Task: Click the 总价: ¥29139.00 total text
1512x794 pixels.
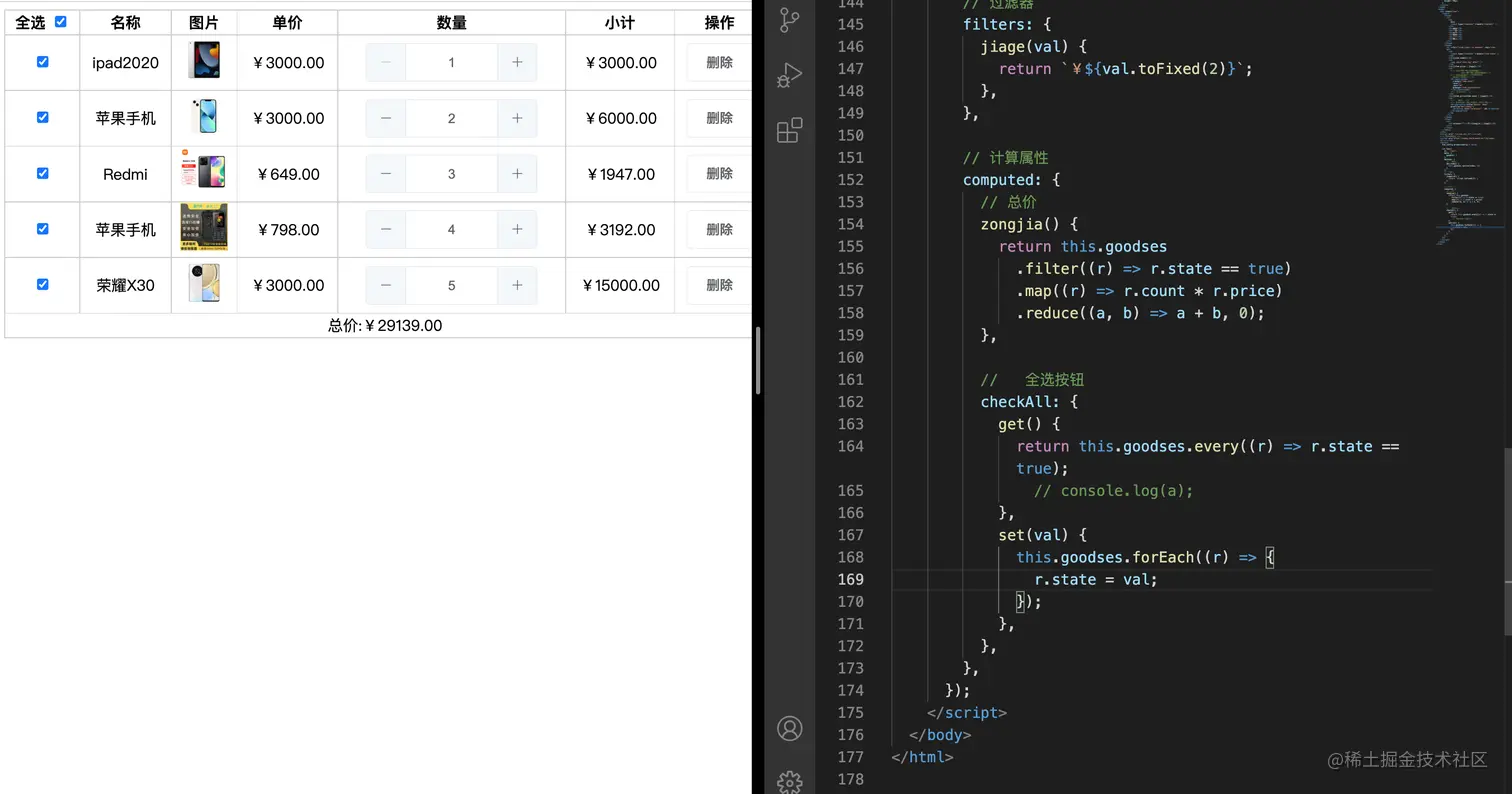Action: coord(385,326)
